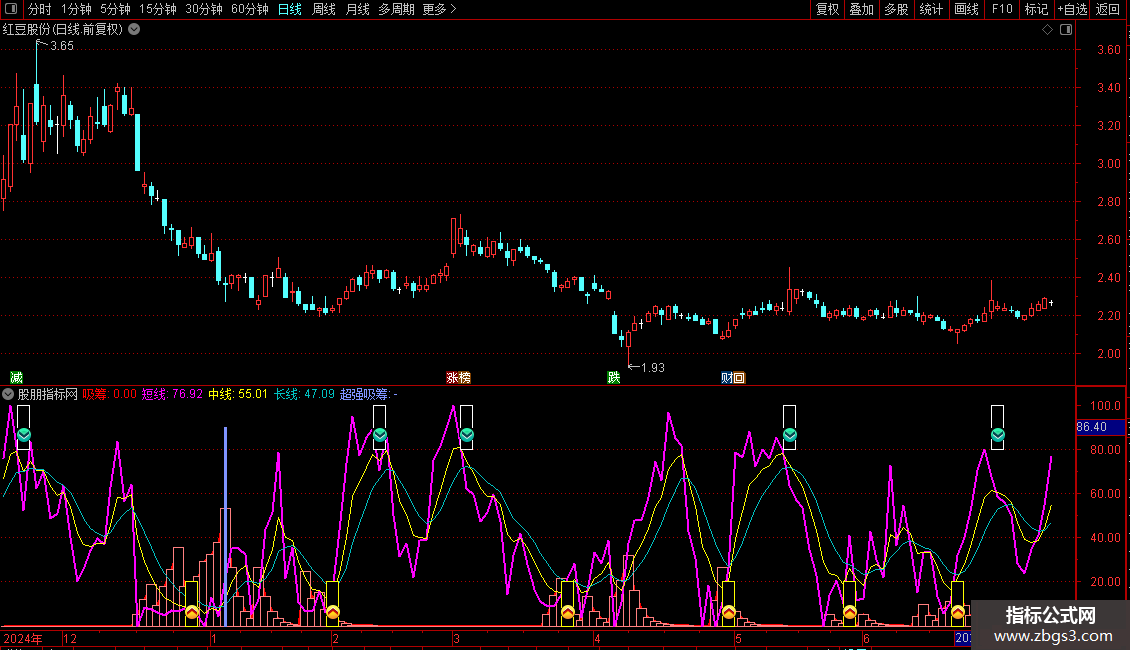The height and width of the screenshot is (650, 1130).
Task: Activate the 画线 drawing tool
Action: tap(966, 9)
